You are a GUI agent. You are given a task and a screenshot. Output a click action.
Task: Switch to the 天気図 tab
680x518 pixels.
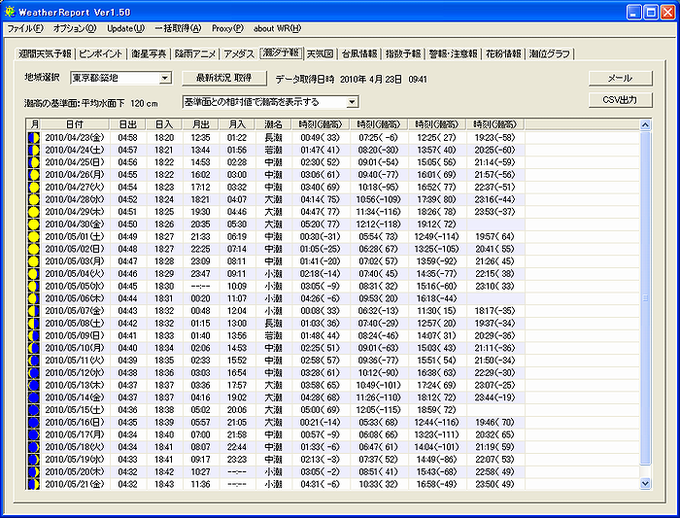(x=320, y=54)
